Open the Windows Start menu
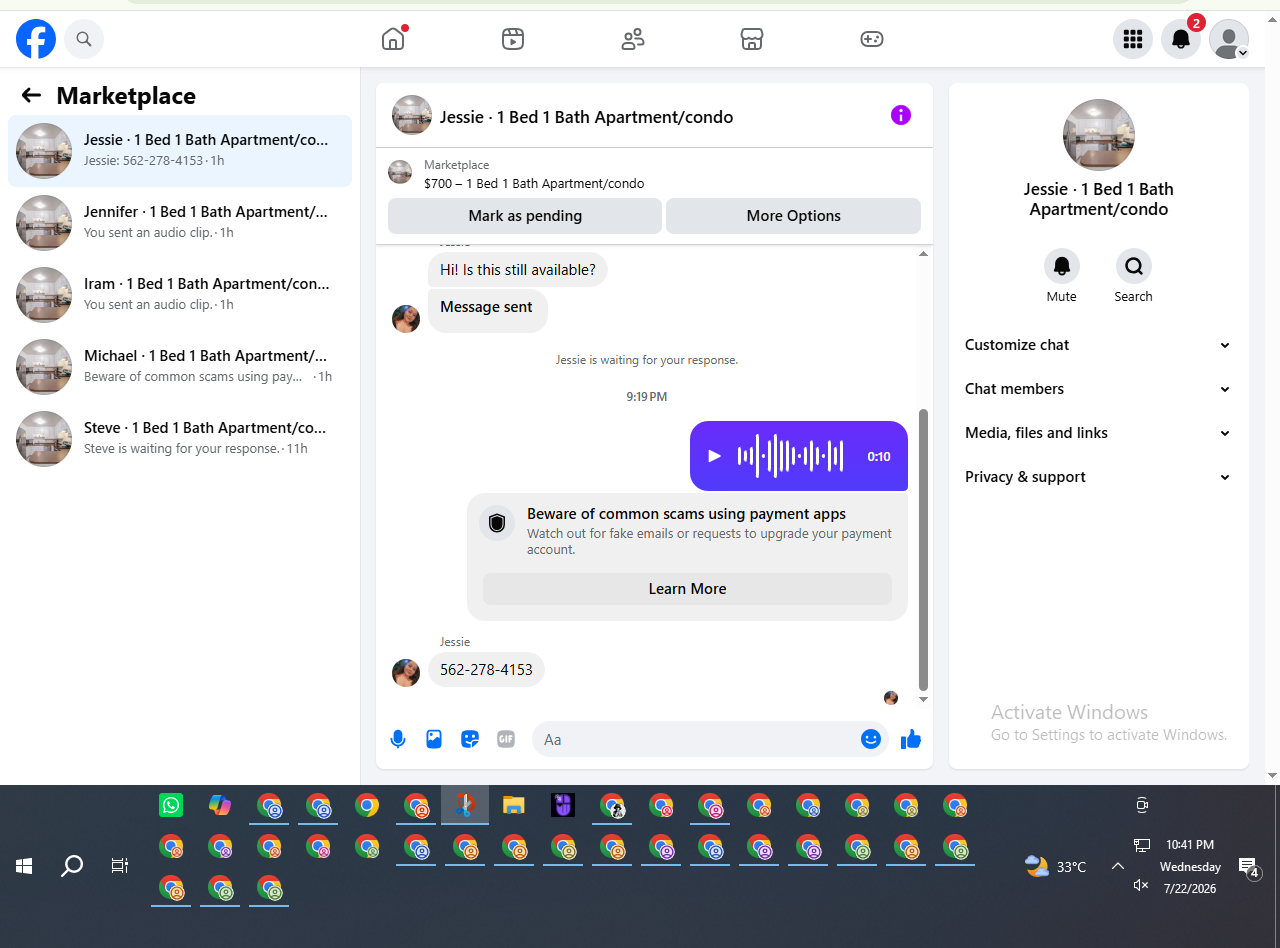Viewport: 1280px width, 948px height. (x=24, y=866)
